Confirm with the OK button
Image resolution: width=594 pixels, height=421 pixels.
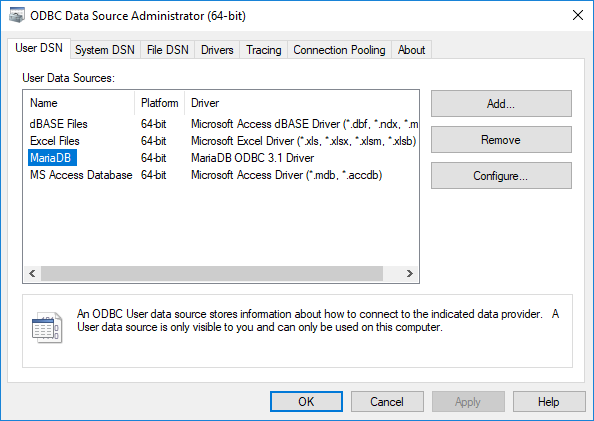(x=306, y=402)
